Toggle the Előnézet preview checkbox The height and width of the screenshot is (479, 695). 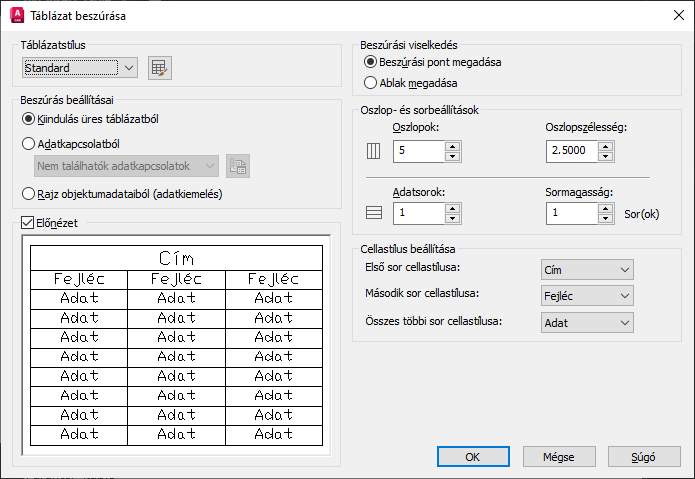28,222
